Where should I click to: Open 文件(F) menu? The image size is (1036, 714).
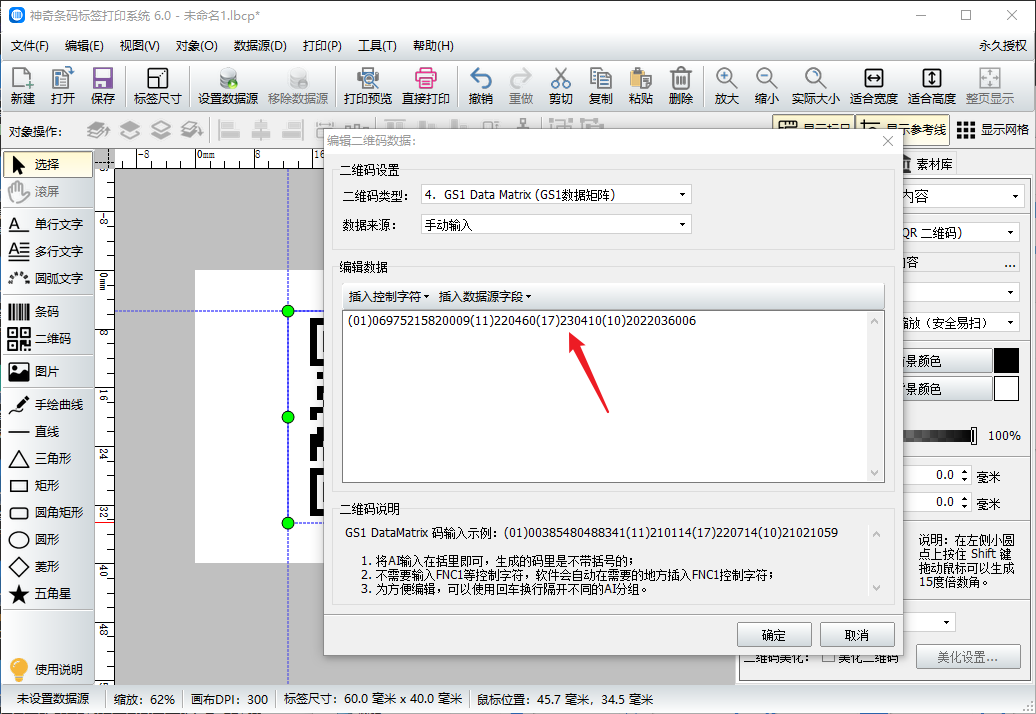coord(29,46)
